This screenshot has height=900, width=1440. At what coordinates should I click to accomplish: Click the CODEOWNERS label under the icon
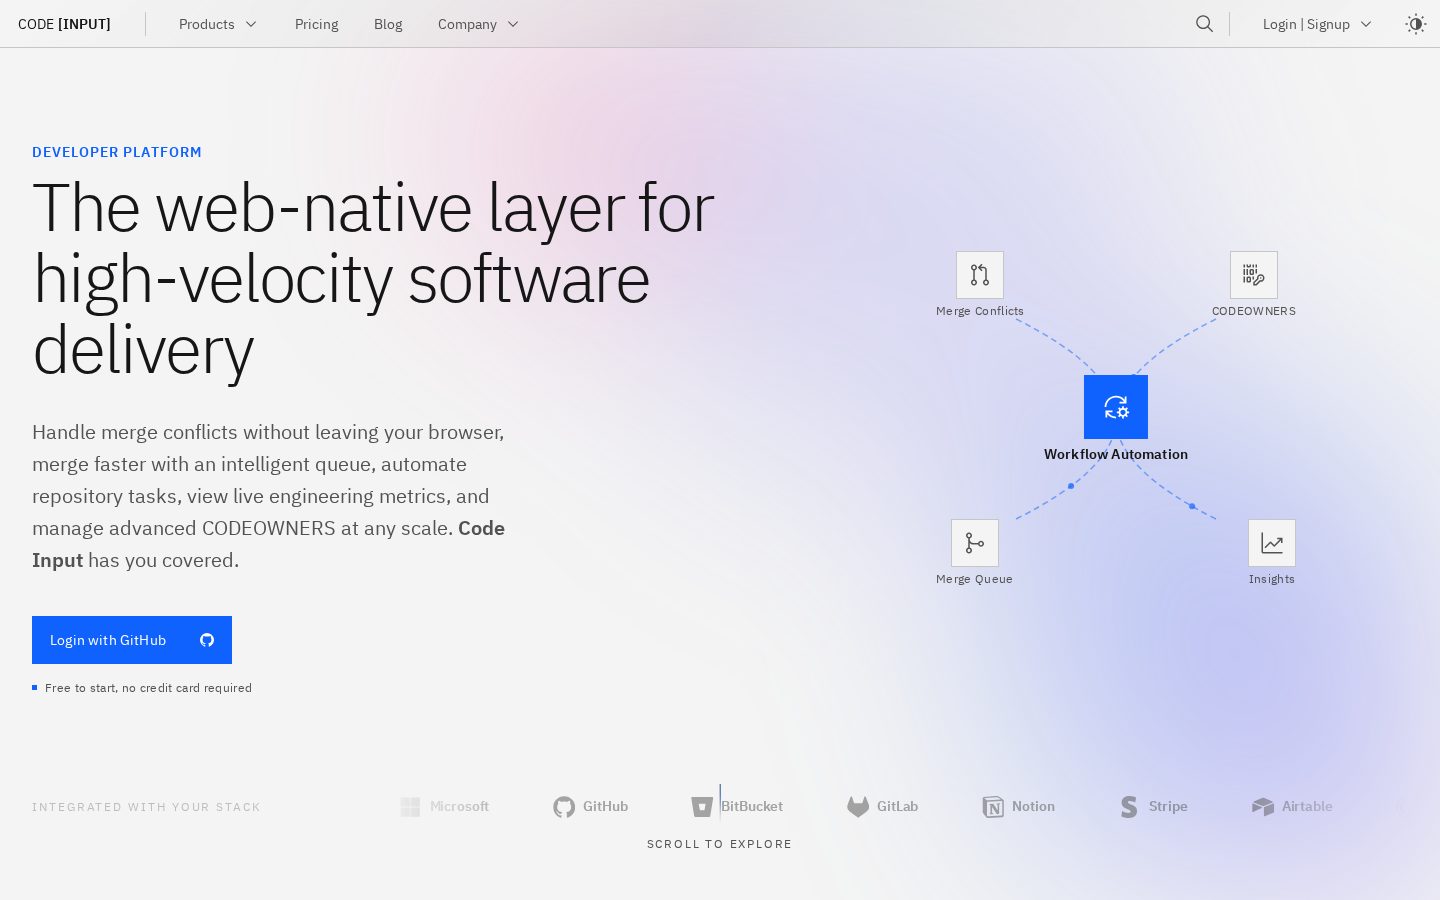[1254, 311]
